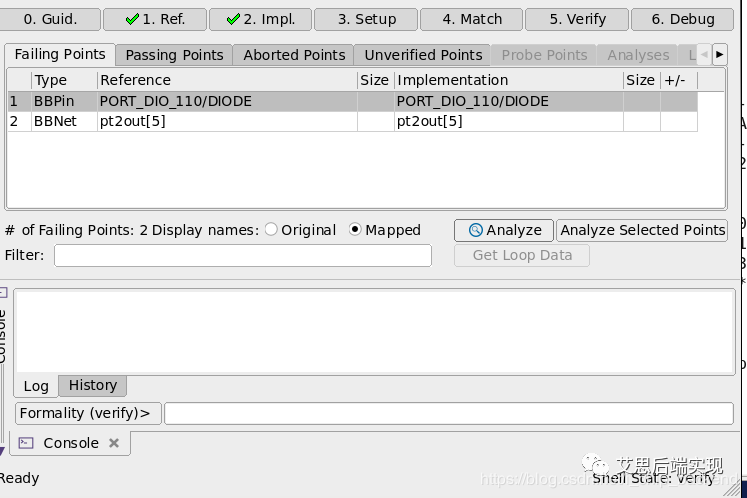Close the Console tab with X icon
Screen dimensions: 747x498
tap(114, 443)
